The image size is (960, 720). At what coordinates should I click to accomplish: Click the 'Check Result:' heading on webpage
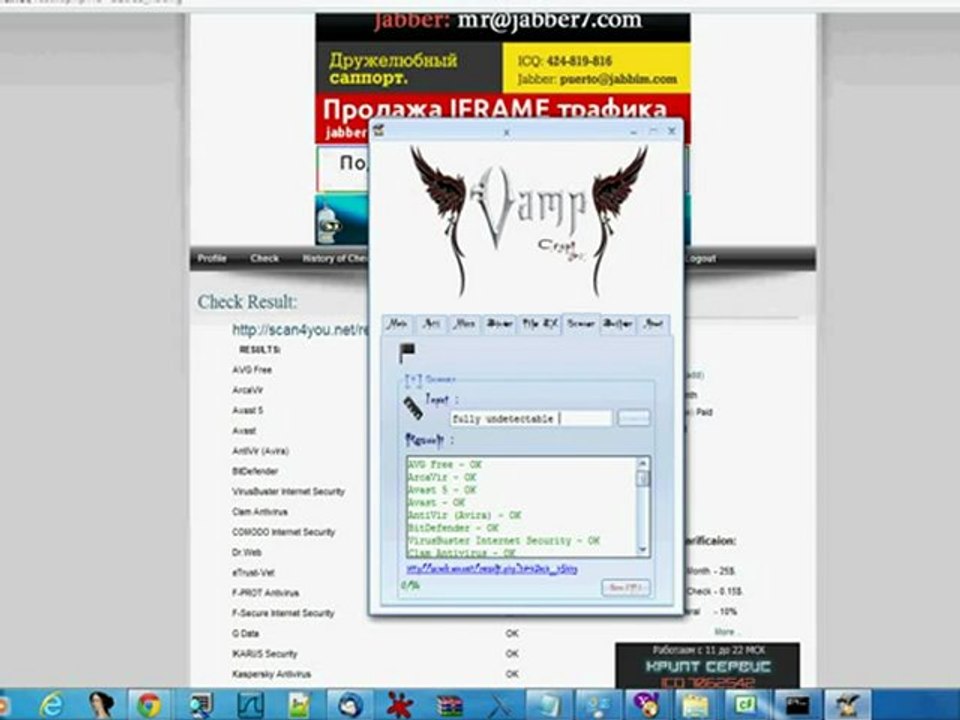coord(247,302)
